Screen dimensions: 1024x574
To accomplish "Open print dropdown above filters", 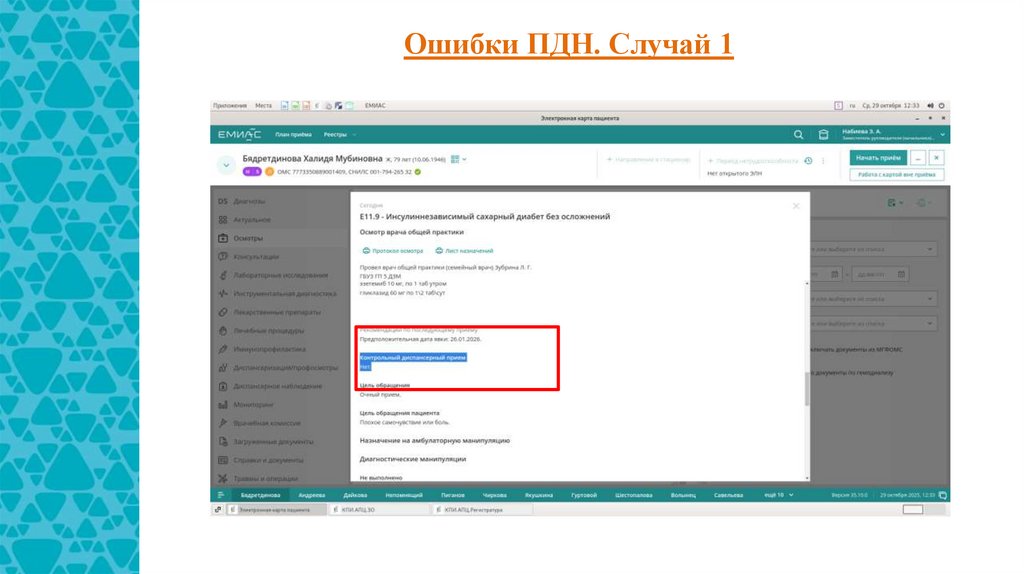I will point(923,203).
